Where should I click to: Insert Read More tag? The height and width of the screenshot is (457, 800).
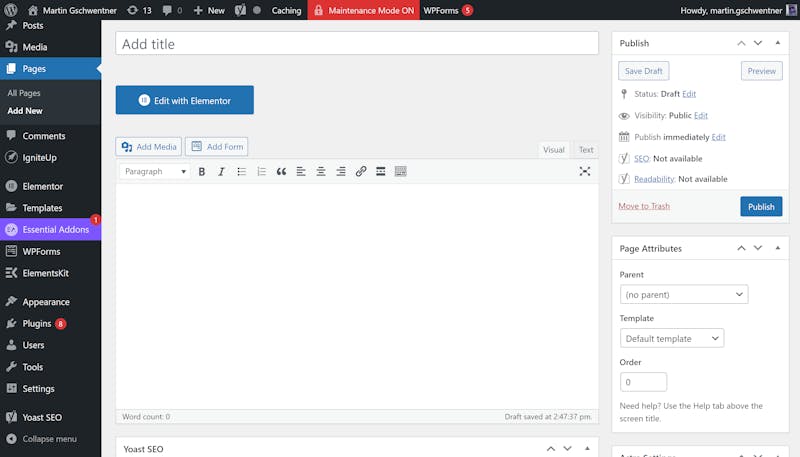[381, 171]
